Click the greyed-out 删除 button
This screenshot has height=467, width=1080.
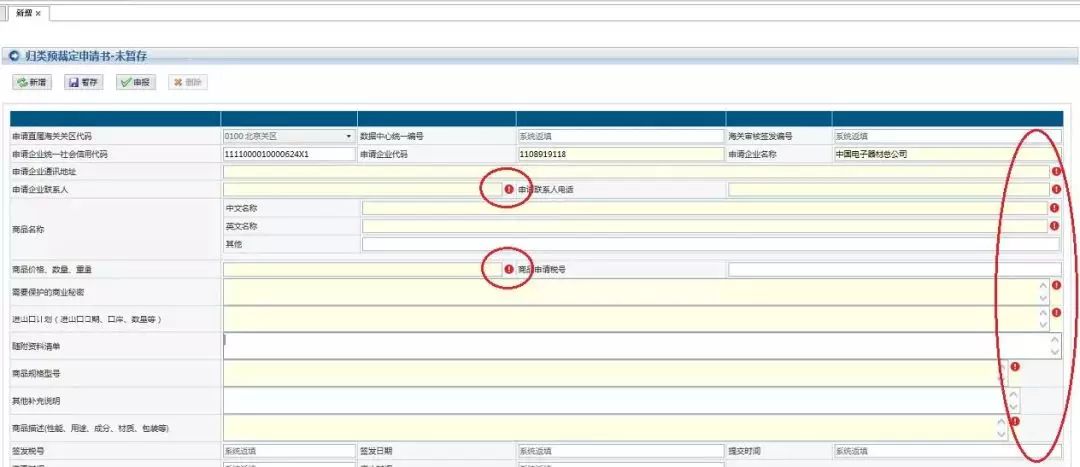point(187,82)
